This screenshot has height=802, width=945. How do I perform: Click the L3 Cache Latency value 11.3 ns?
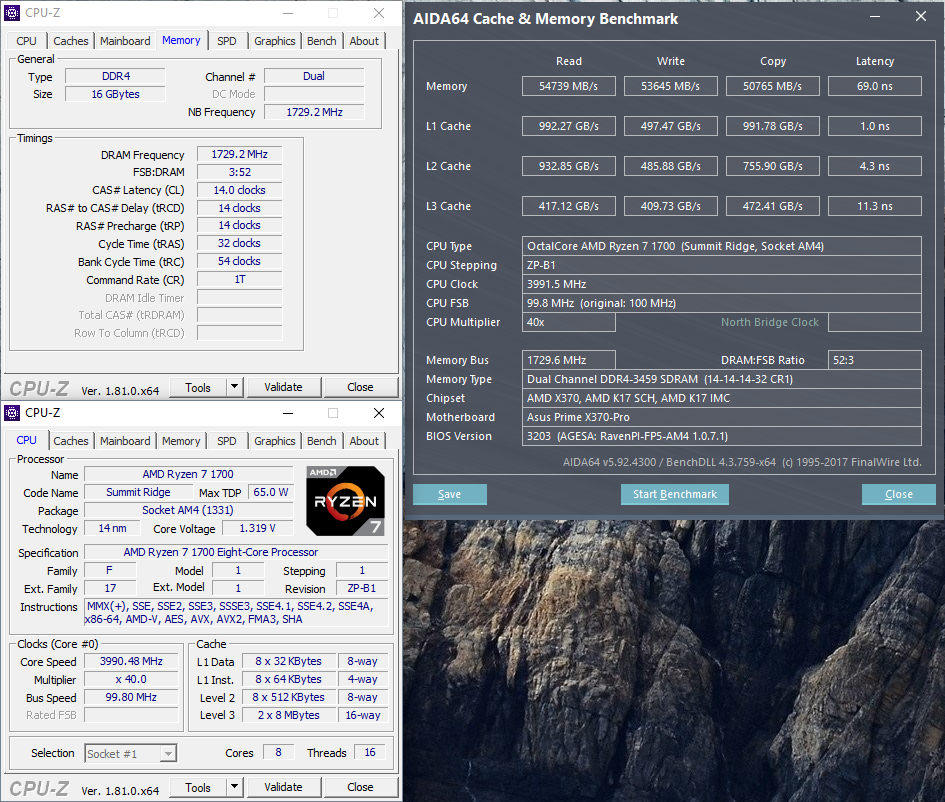point(874,206)
